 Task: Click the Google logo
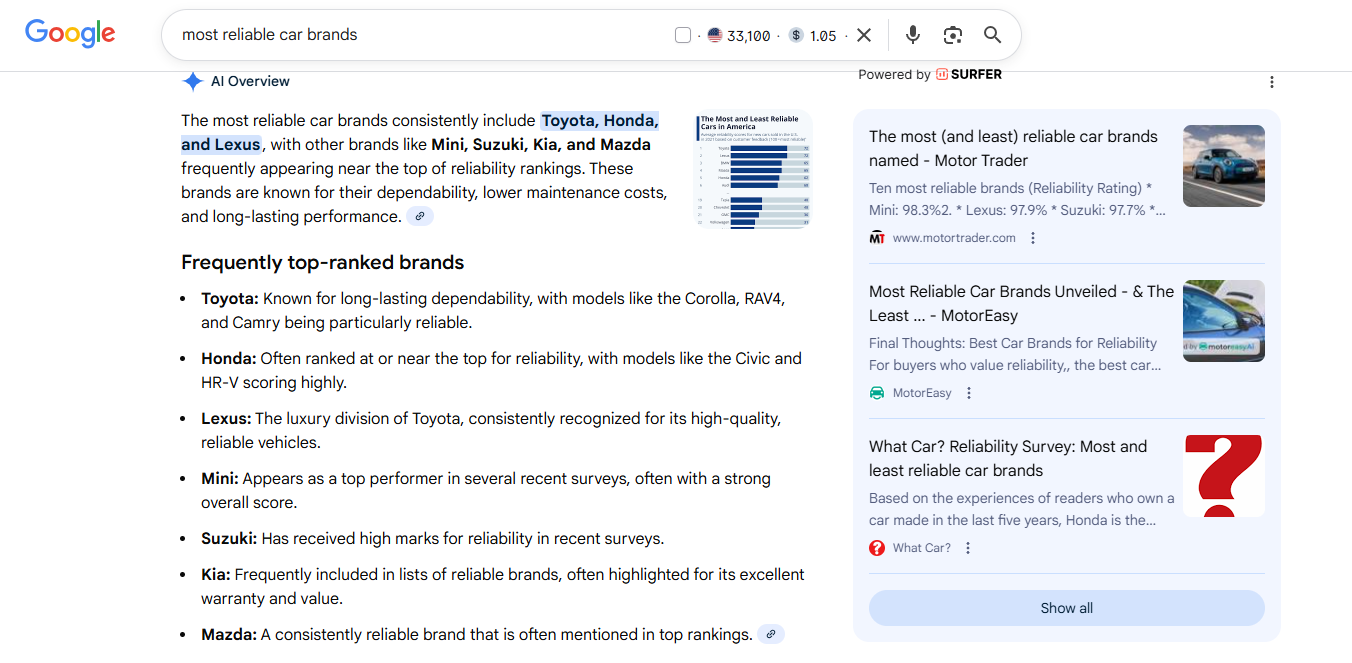click(70, 33)
